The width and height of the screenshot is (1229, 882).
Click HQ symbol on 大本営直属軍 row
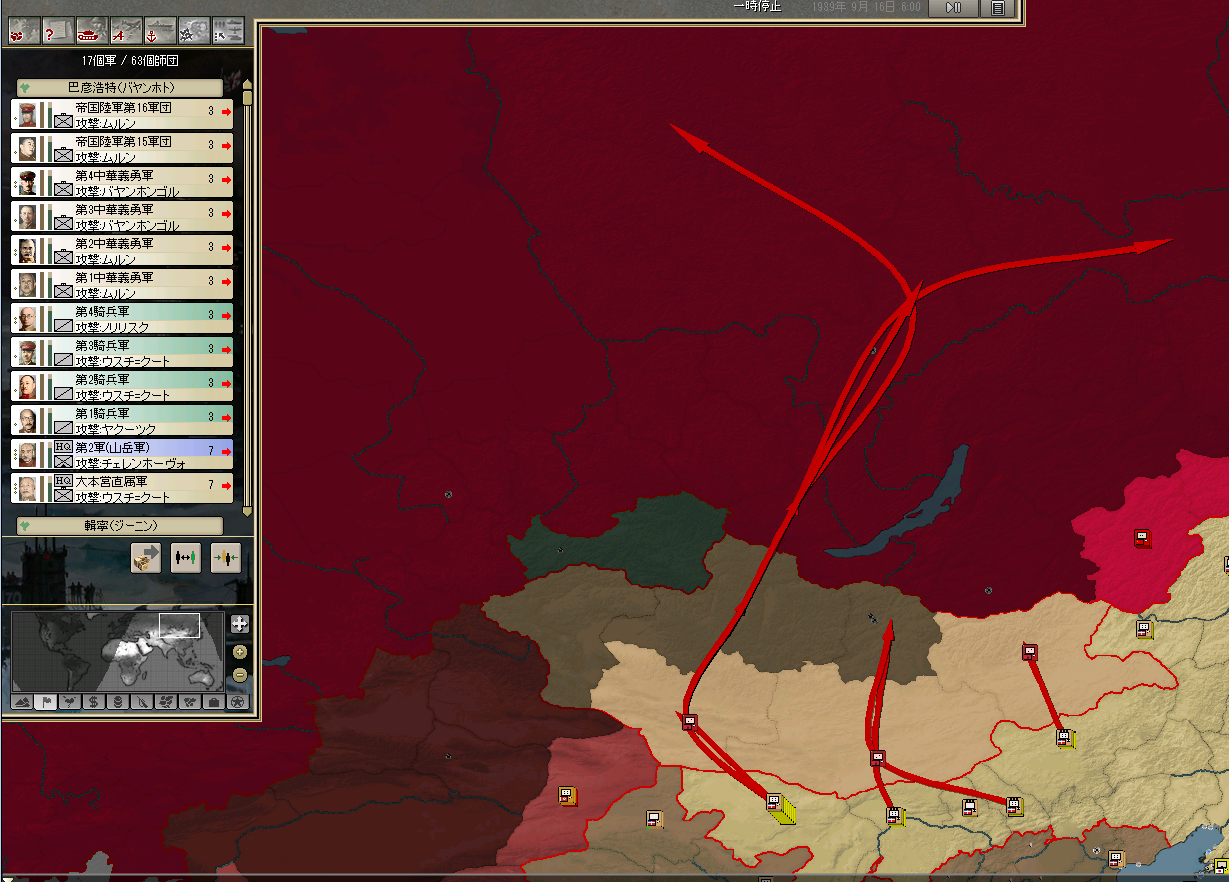63,481
